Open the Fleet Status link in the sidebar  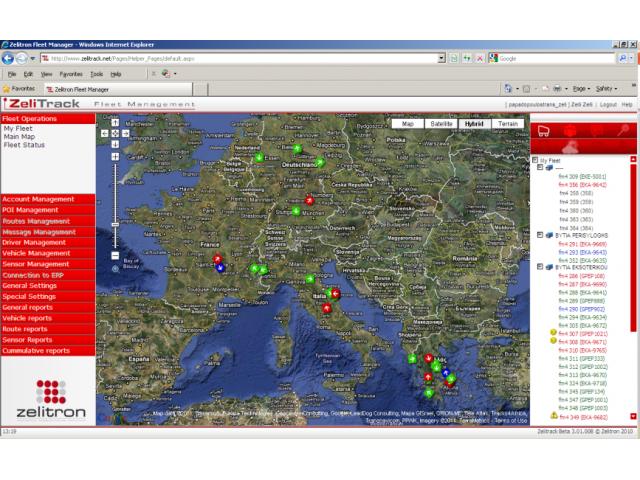point(24,145)
